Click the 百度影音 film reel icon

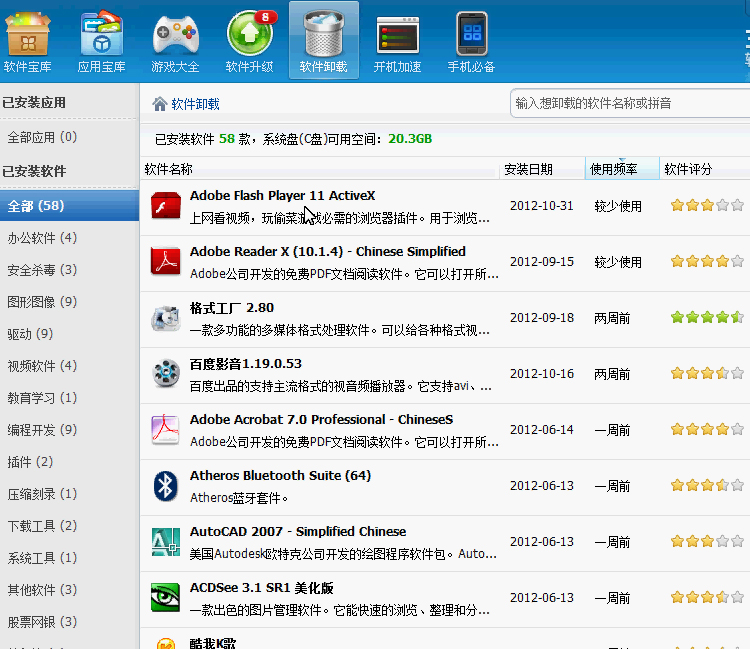click(x=165, y=374)
